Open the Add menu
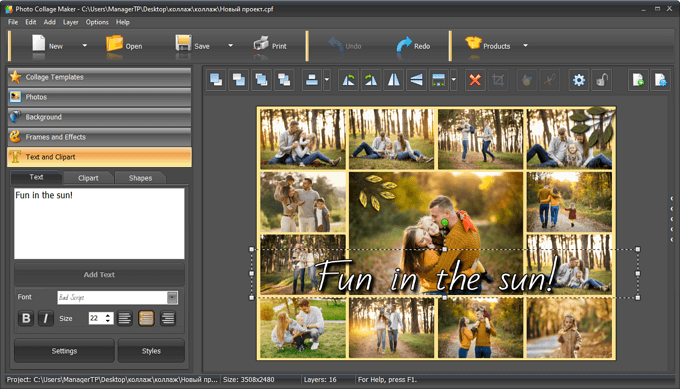 [49, 22]
